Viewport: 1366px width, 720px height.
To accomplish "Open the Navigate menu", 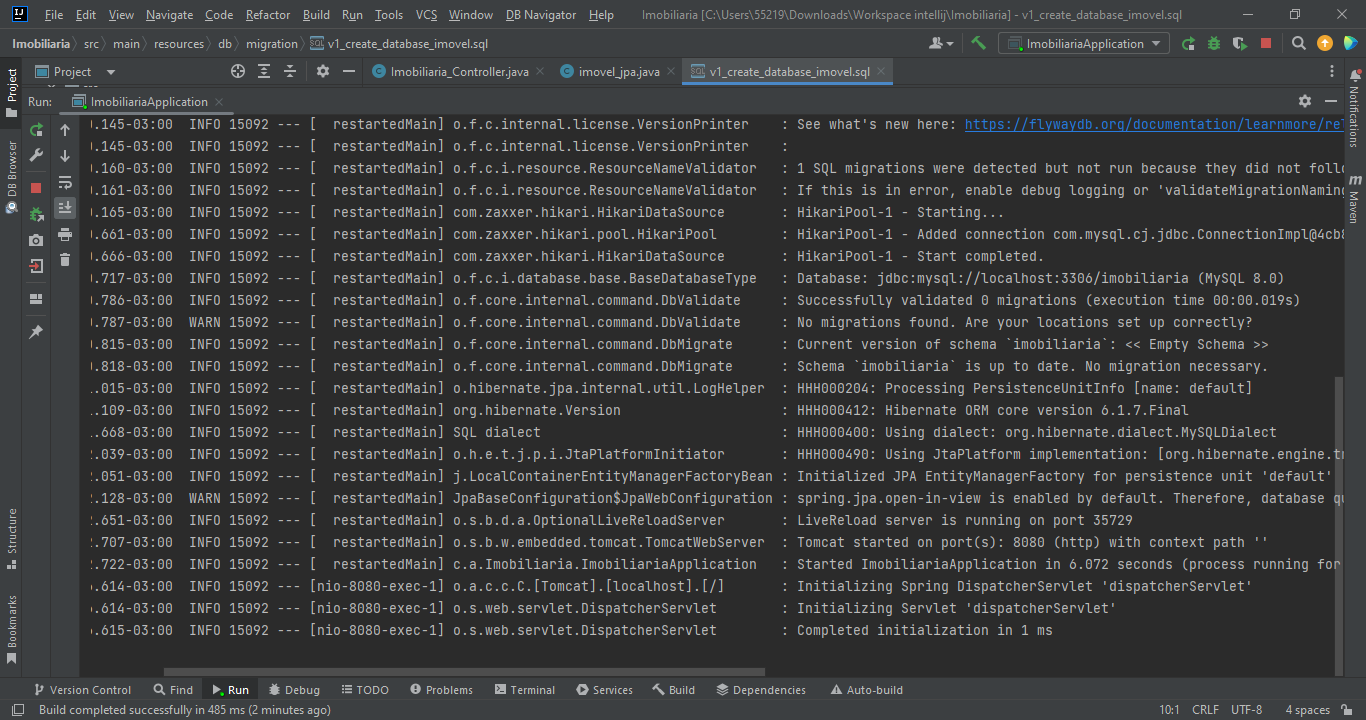I will (169, 15).
